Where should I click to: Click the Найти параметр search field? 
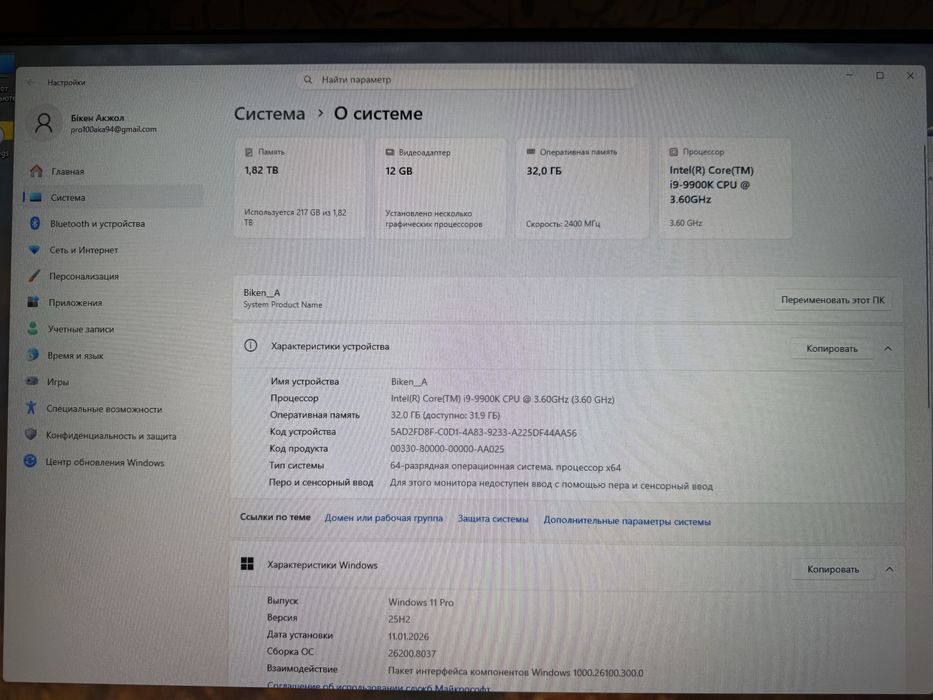(x=467, y=79)
